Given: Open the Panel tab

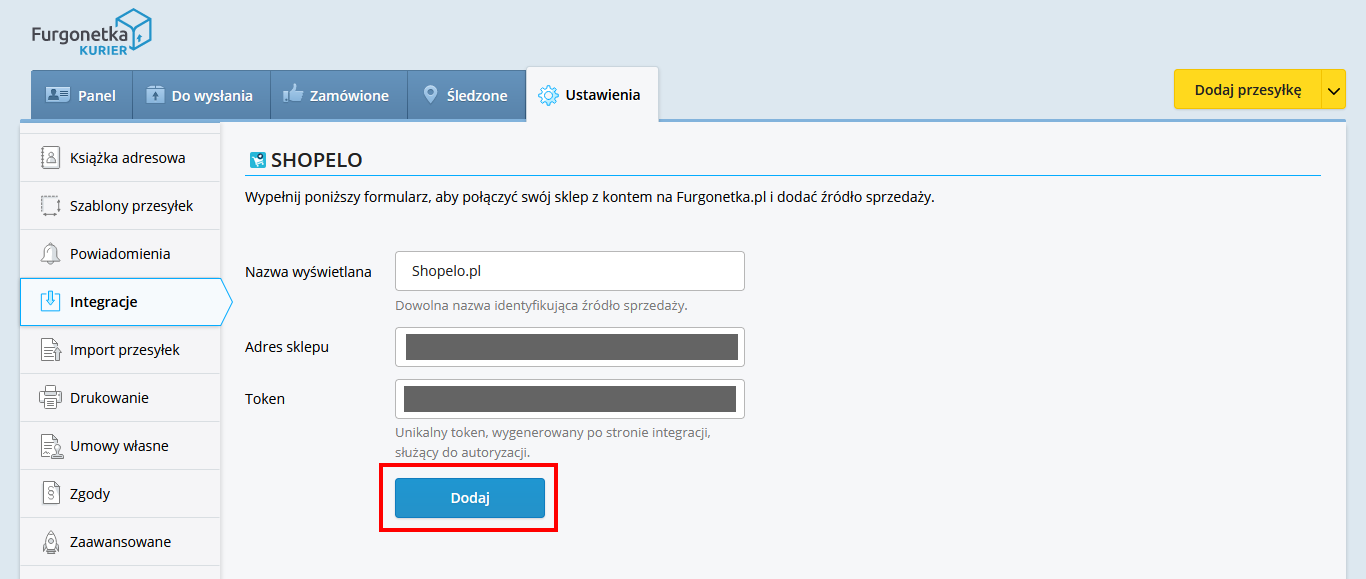Looking at the screenshot, I should coord(81,95).
